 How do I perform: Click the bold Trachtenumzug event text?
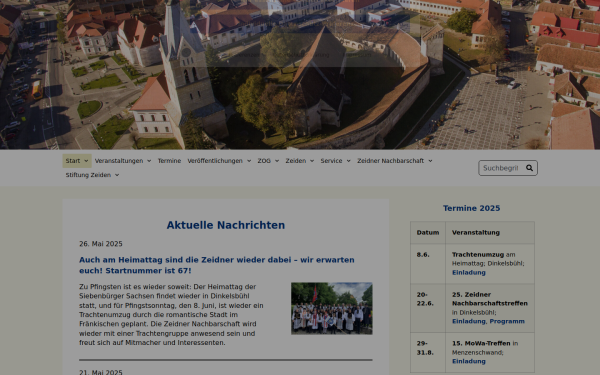478,255
